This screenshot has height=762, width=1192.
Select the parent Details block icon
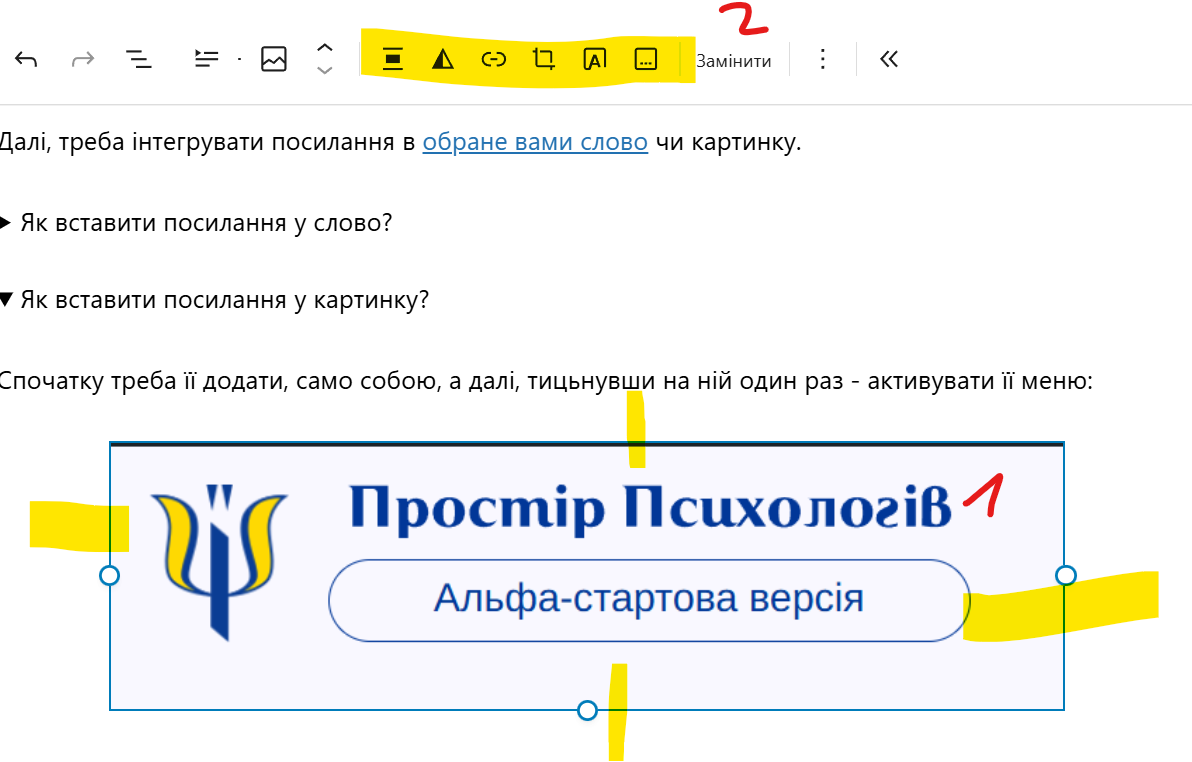click(206, 60)
